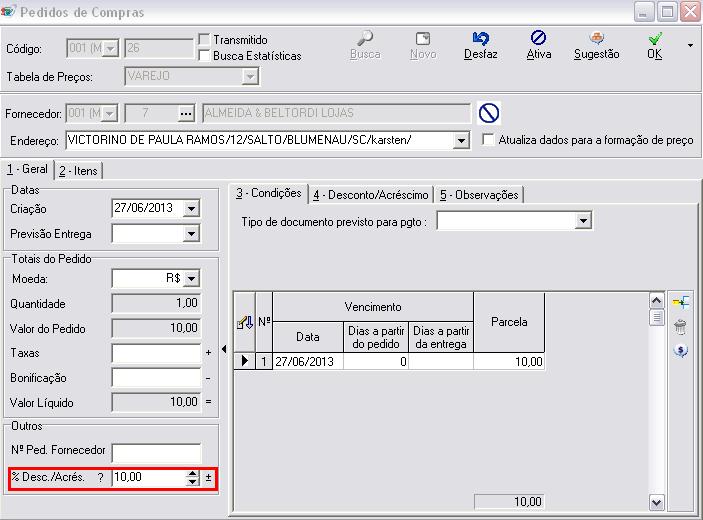Switch to the 2 - Itens tab
The width and height of the screenshot is (703, 520).
[x=78, y=171]
